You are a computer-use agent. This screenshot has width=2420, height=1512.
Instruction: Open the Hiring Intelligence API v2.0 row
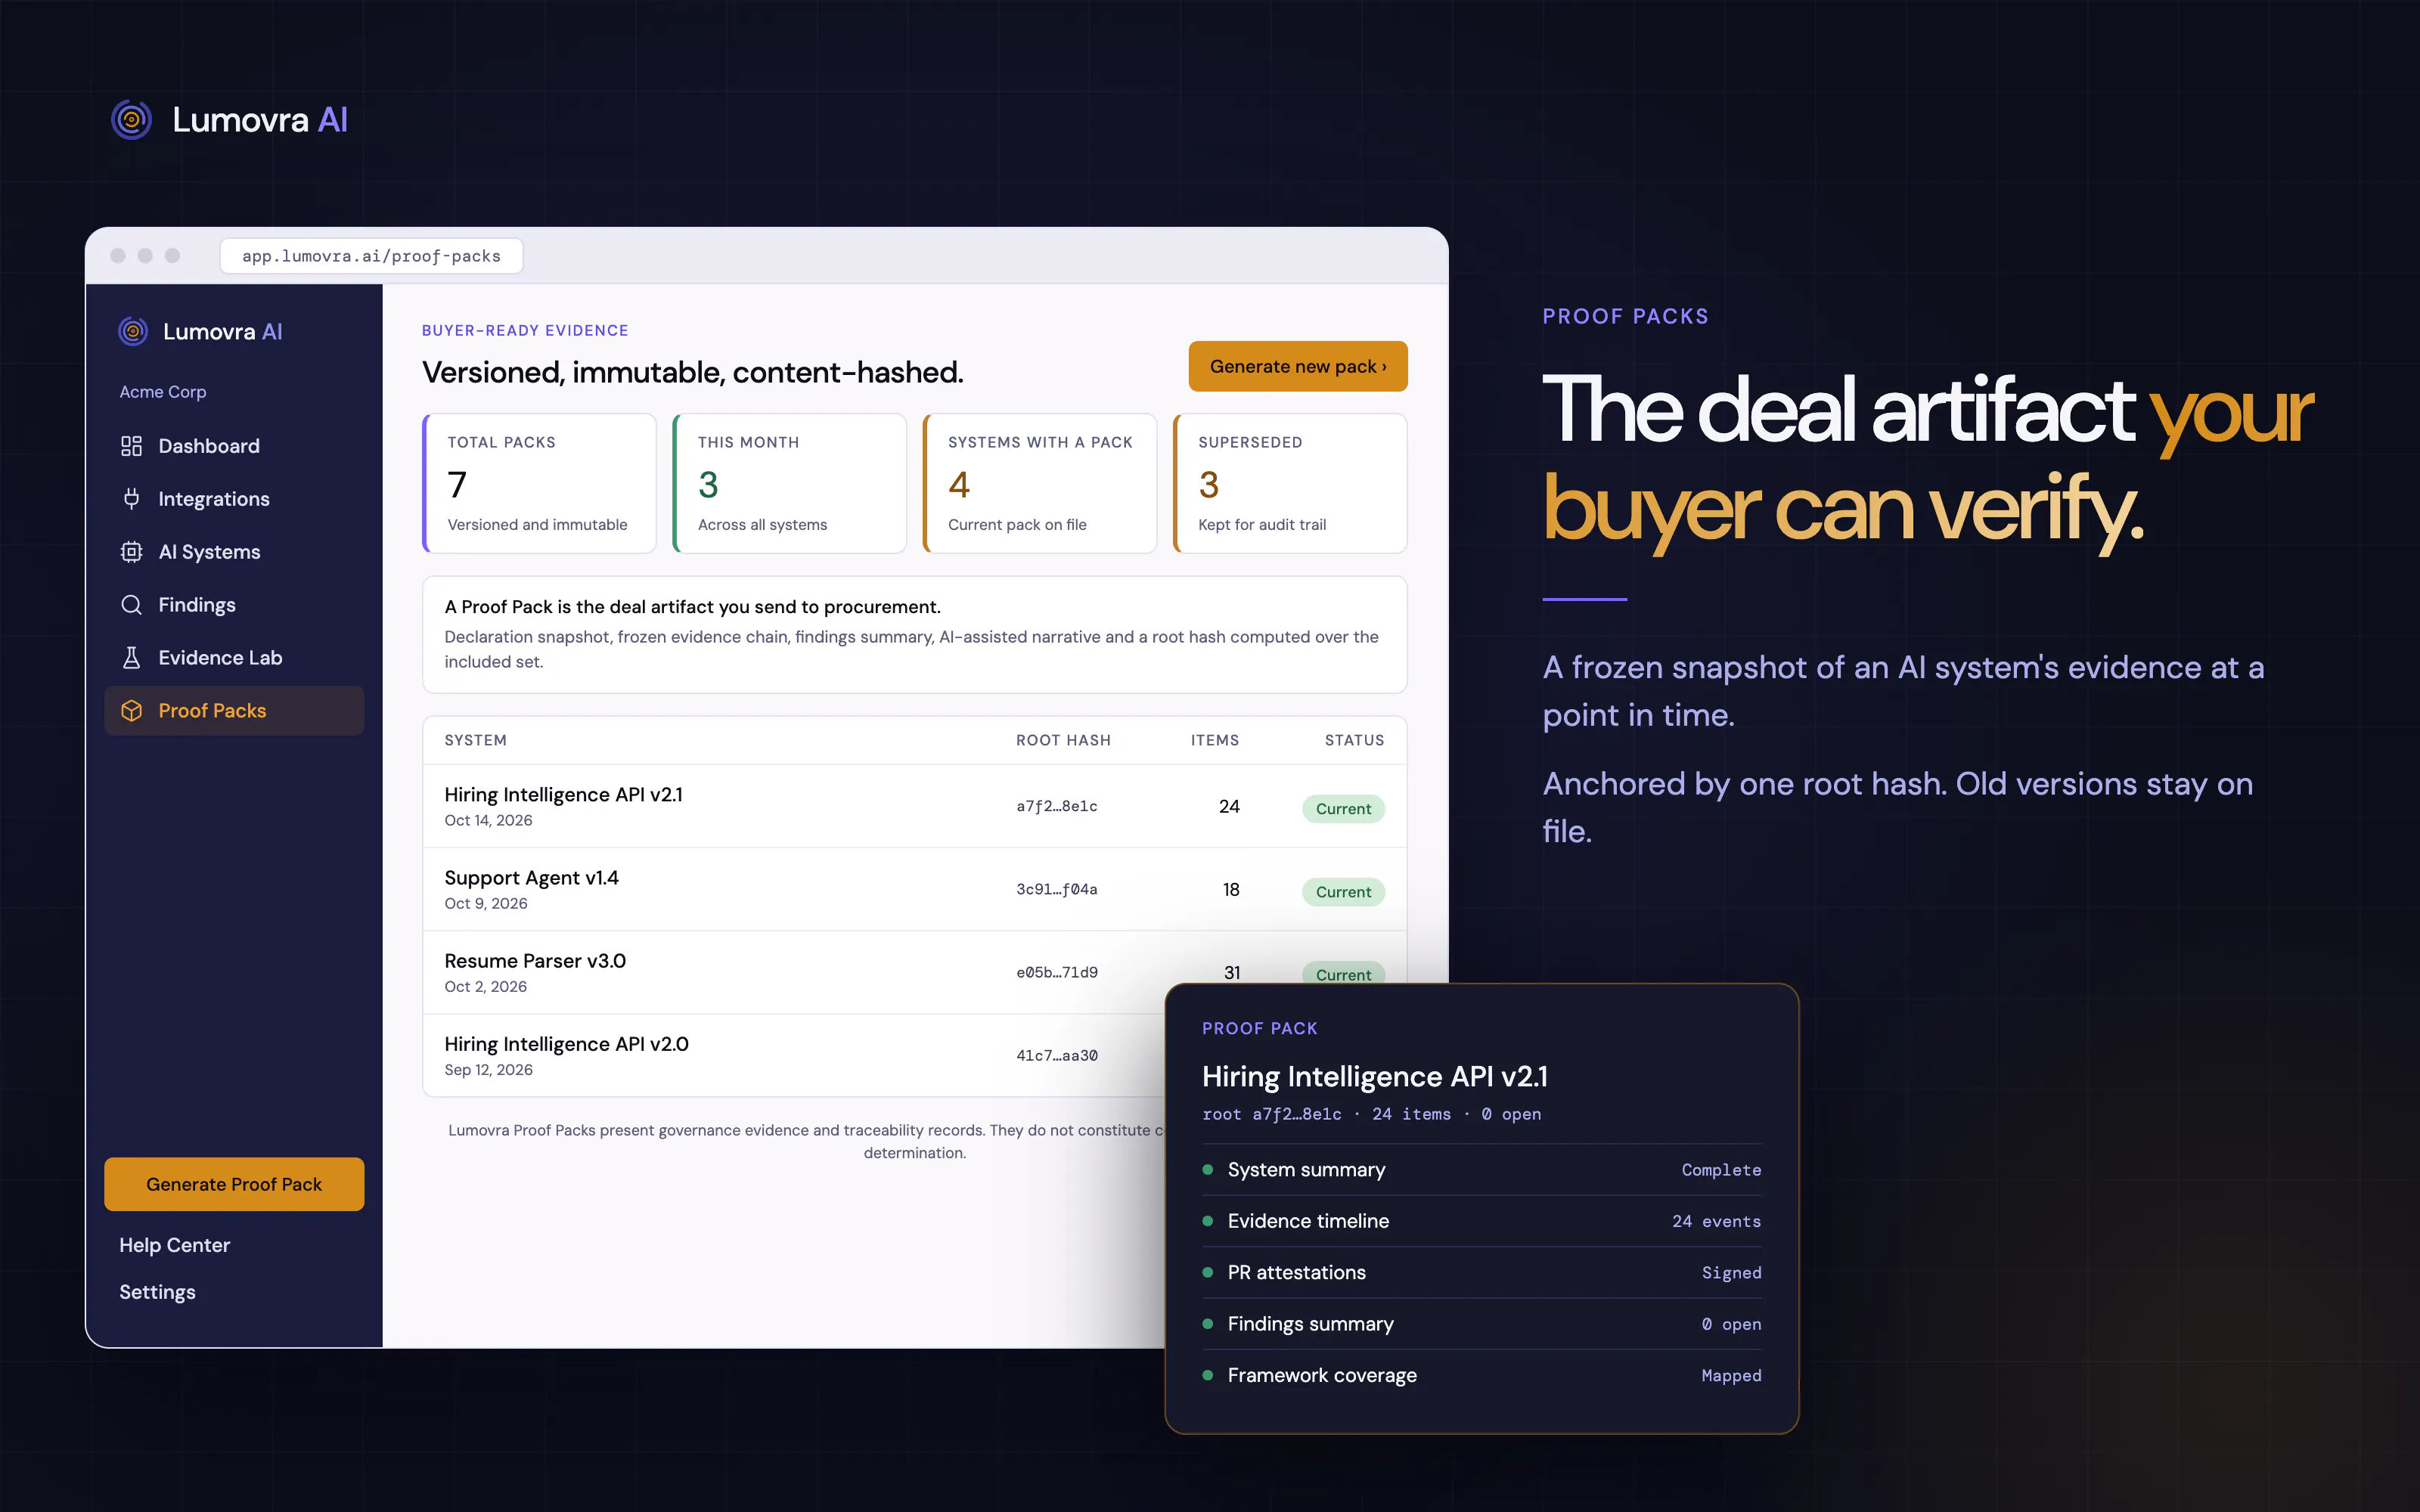click(x=794, y=1055)
